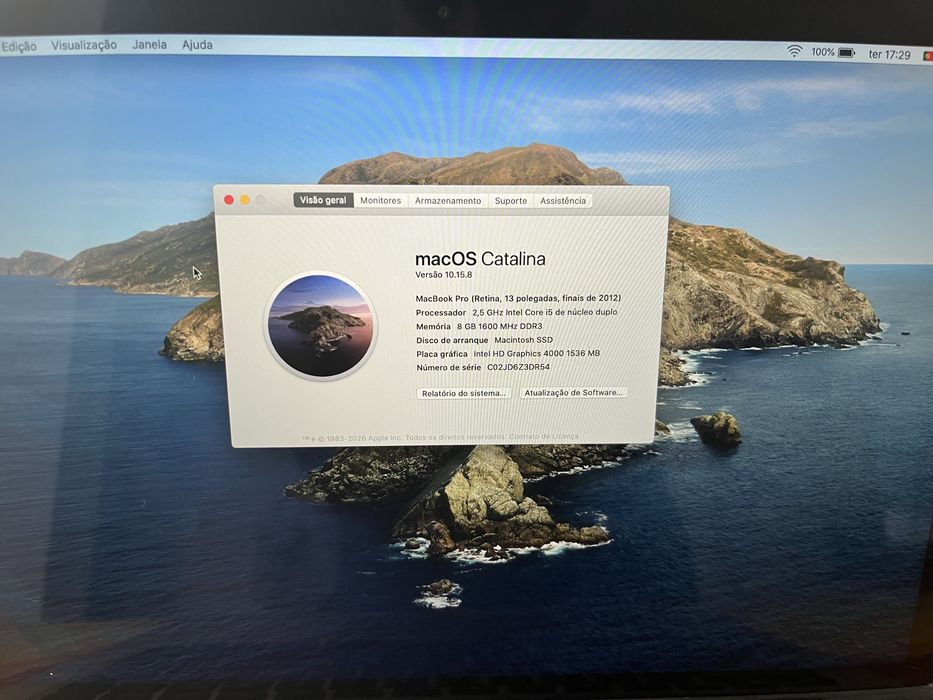Click the Versão number line
Screen dimensions: 933x700
click(443, 274)
